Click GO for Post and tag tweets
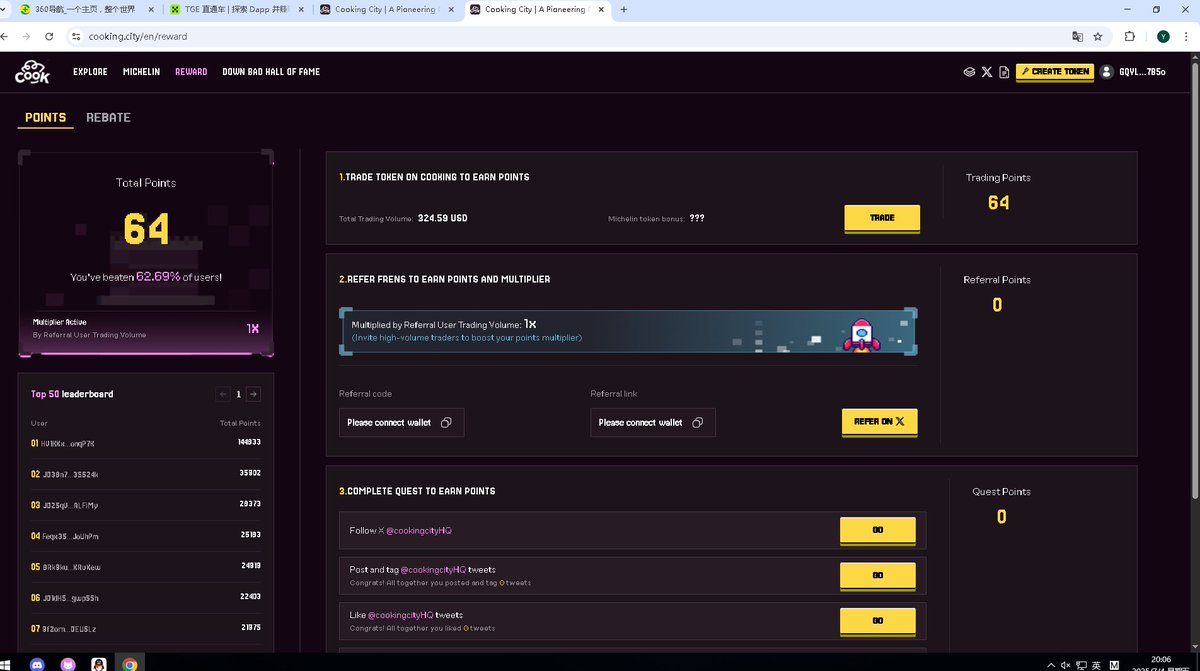Screen dimensions: 1200x671 tap(878, 576)
